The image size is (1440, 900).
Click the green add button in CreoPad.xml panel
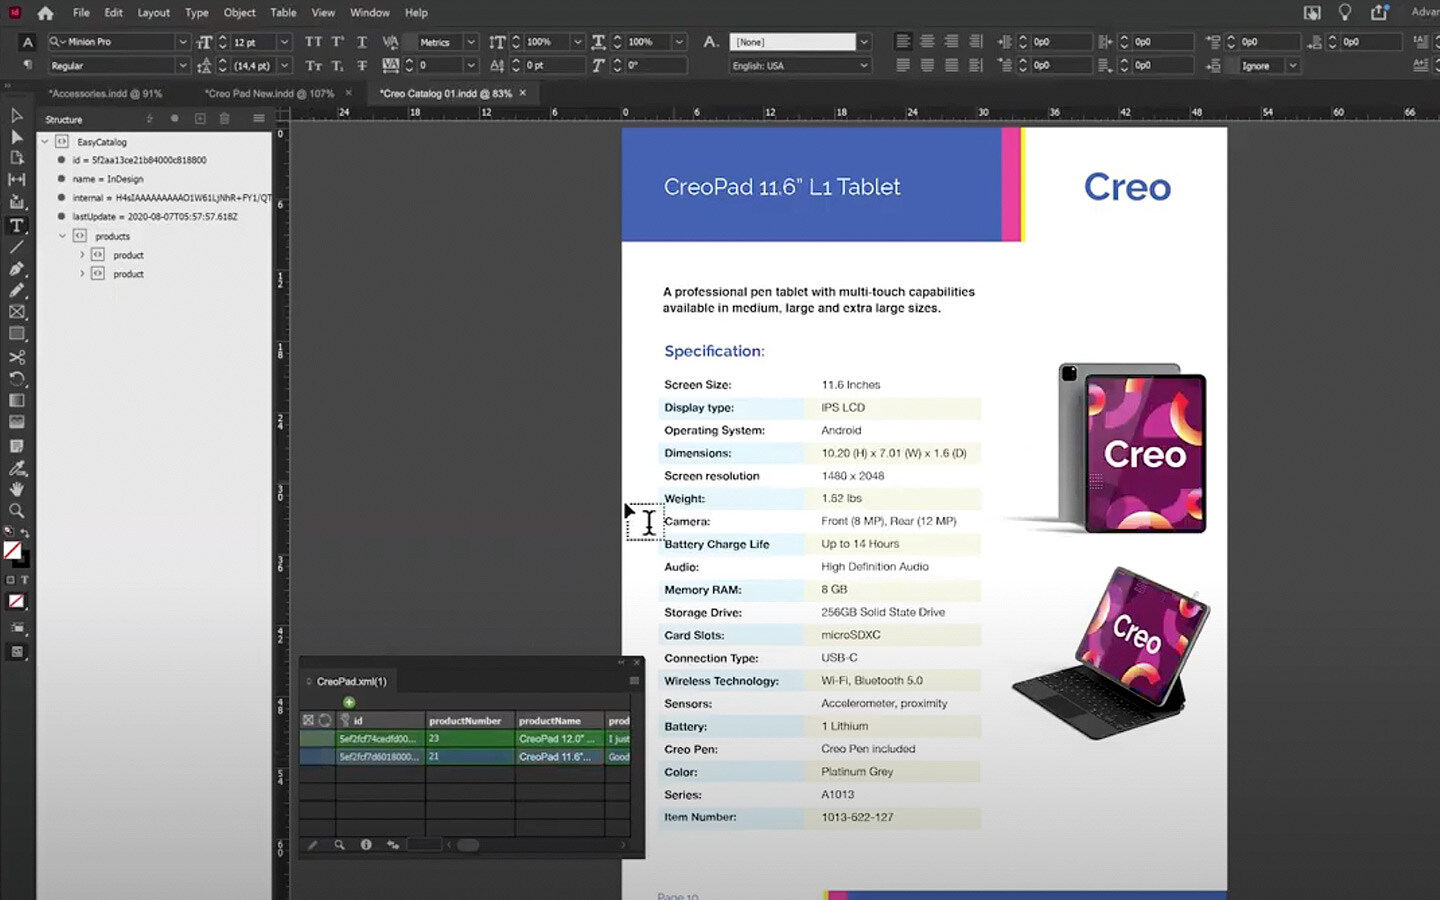coord(349,702)
